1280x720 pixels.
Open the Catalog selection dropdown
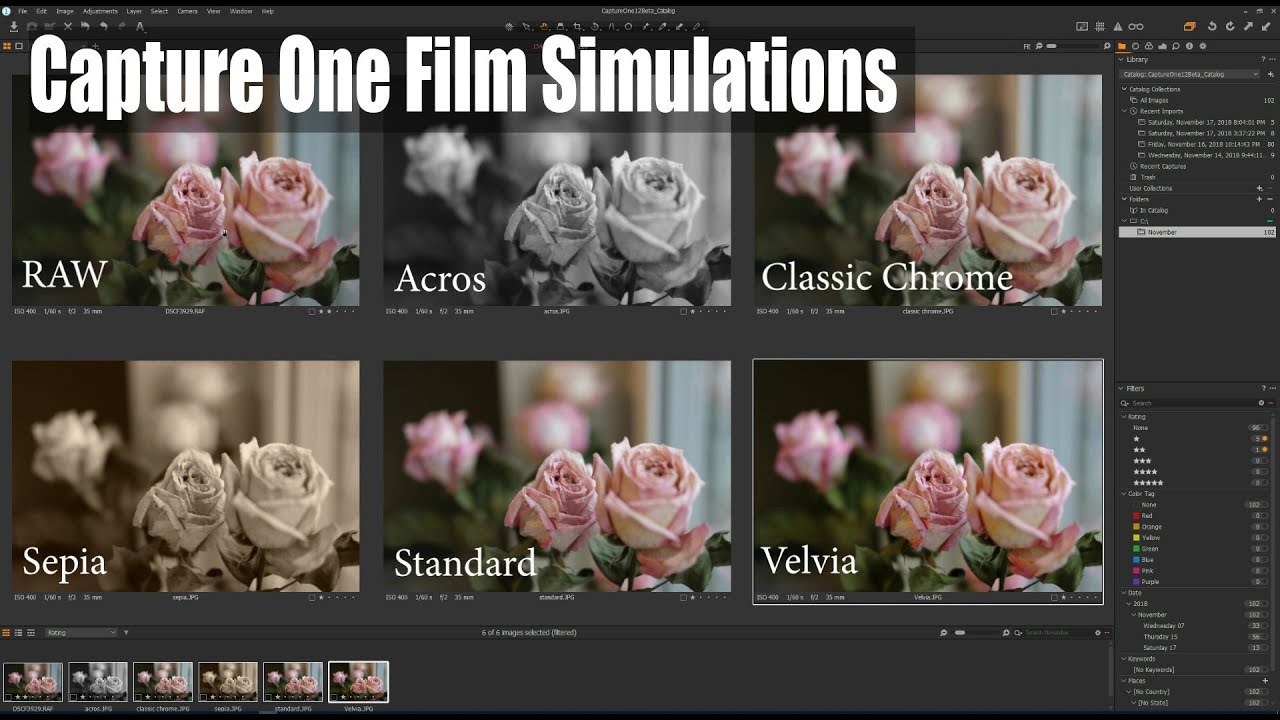[1190, 74]
